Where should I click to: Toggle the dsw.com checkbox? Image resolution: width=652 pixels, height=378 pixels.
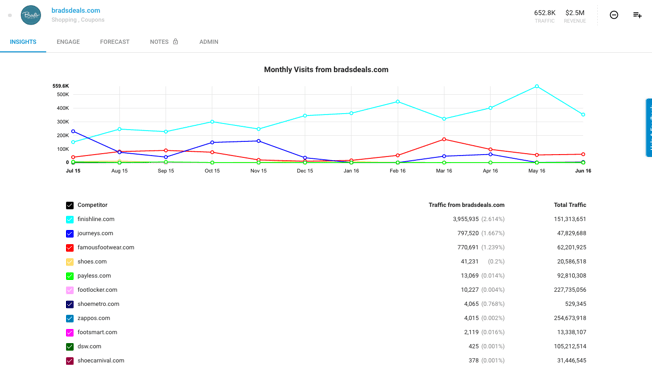(70, 347)
